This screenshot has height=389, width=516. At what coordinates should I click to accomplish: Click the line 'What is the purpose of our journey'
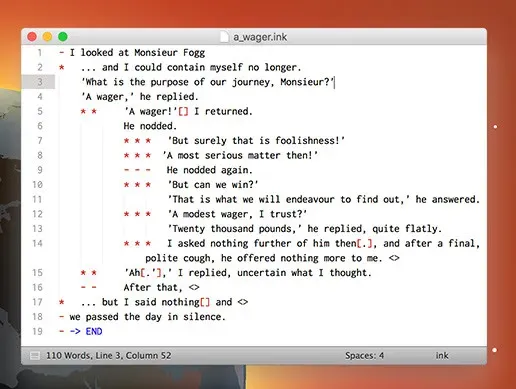tap(207, 82)
